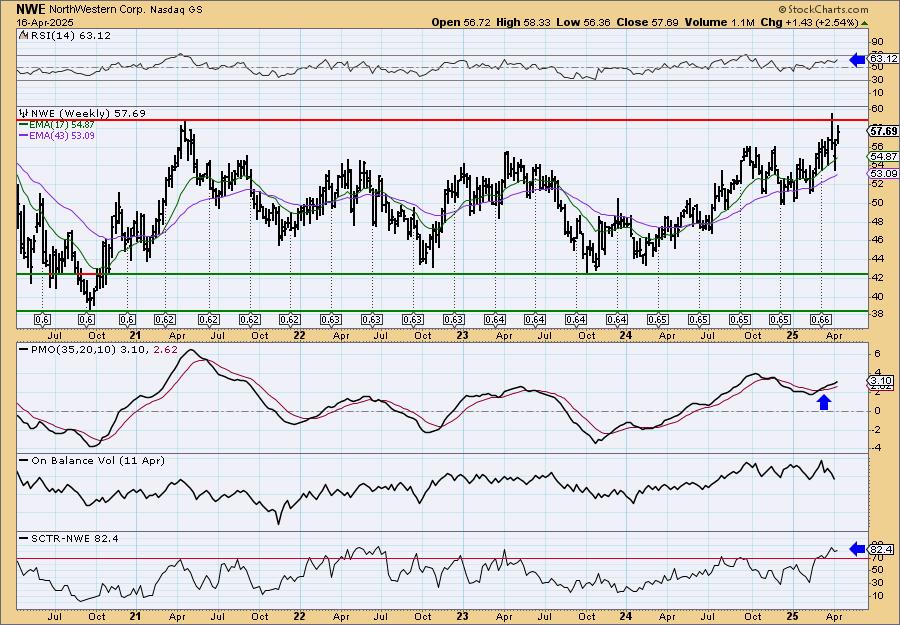Click the Chg +1.43 (+2.54%) value
This screenshot has height=625, width=900.
tap(810, 22)
